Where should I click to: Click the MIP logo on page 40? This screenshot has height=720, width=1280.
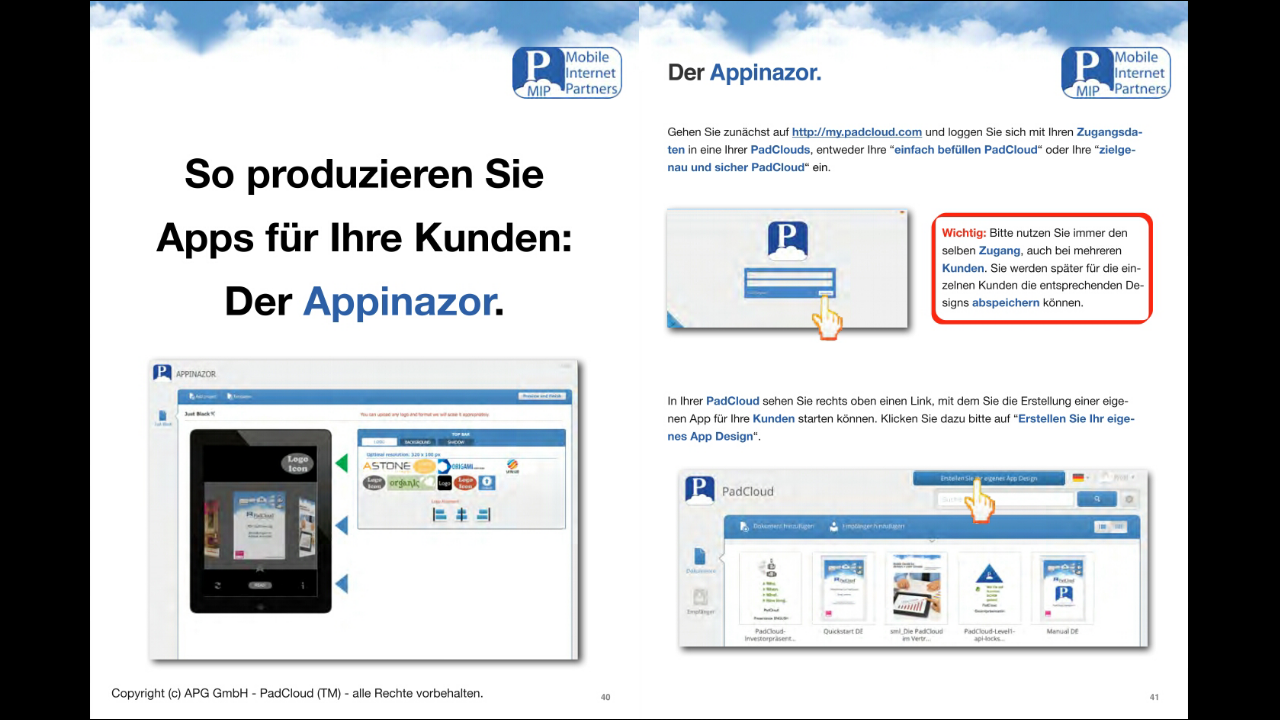tap(567, 72)
